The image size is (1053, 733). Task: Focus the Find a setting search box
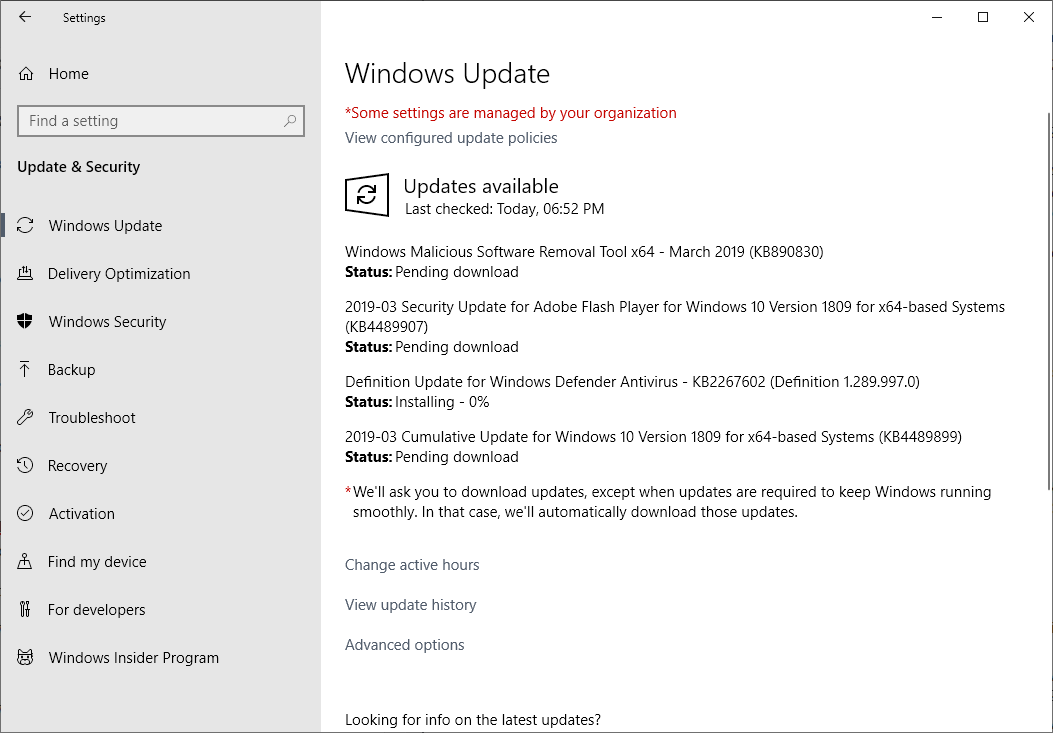[161, 121]
